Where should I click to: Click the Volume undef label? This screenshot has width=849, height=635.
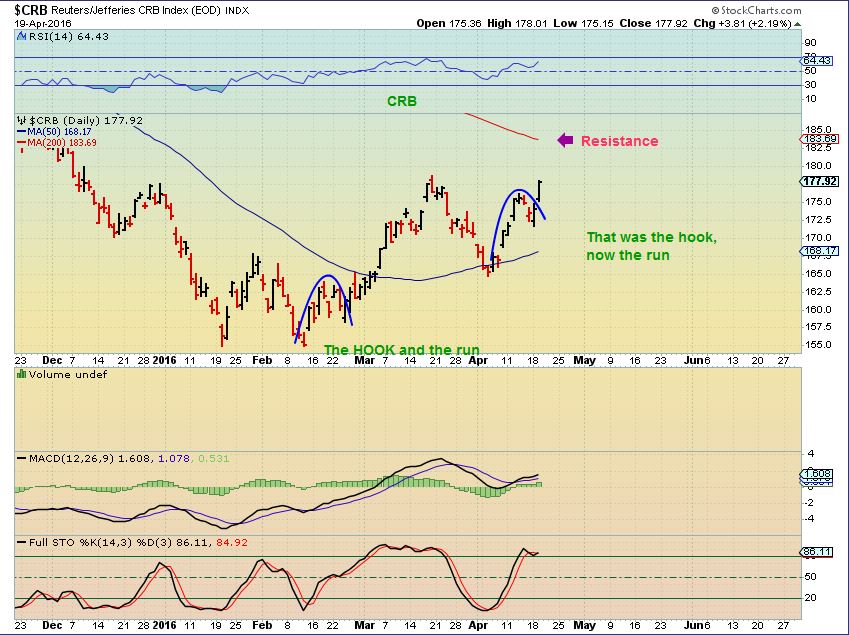pos(68,374)
